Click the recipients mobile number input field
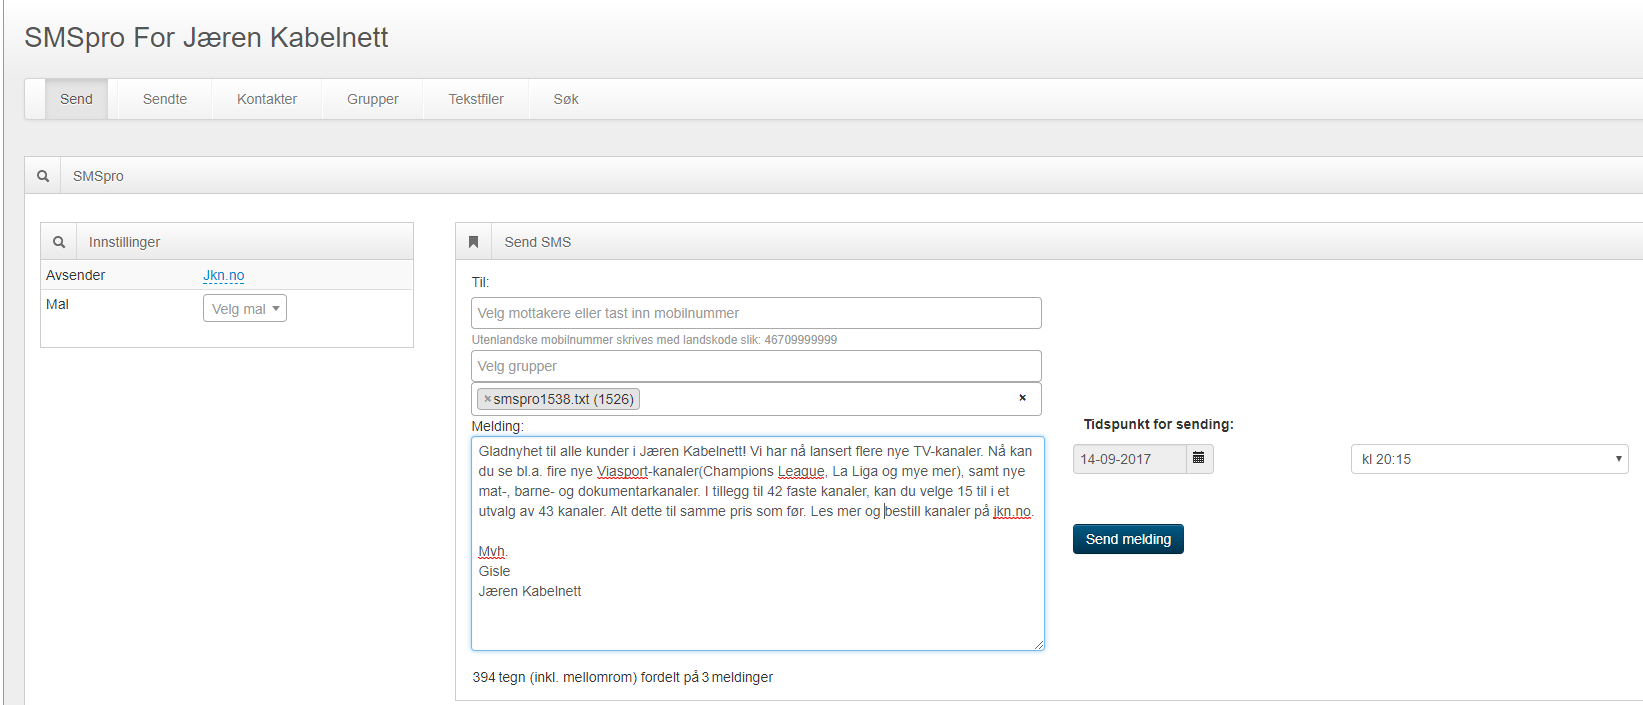The height and width of the screenshot is (705, 1643). click(756, 313)
